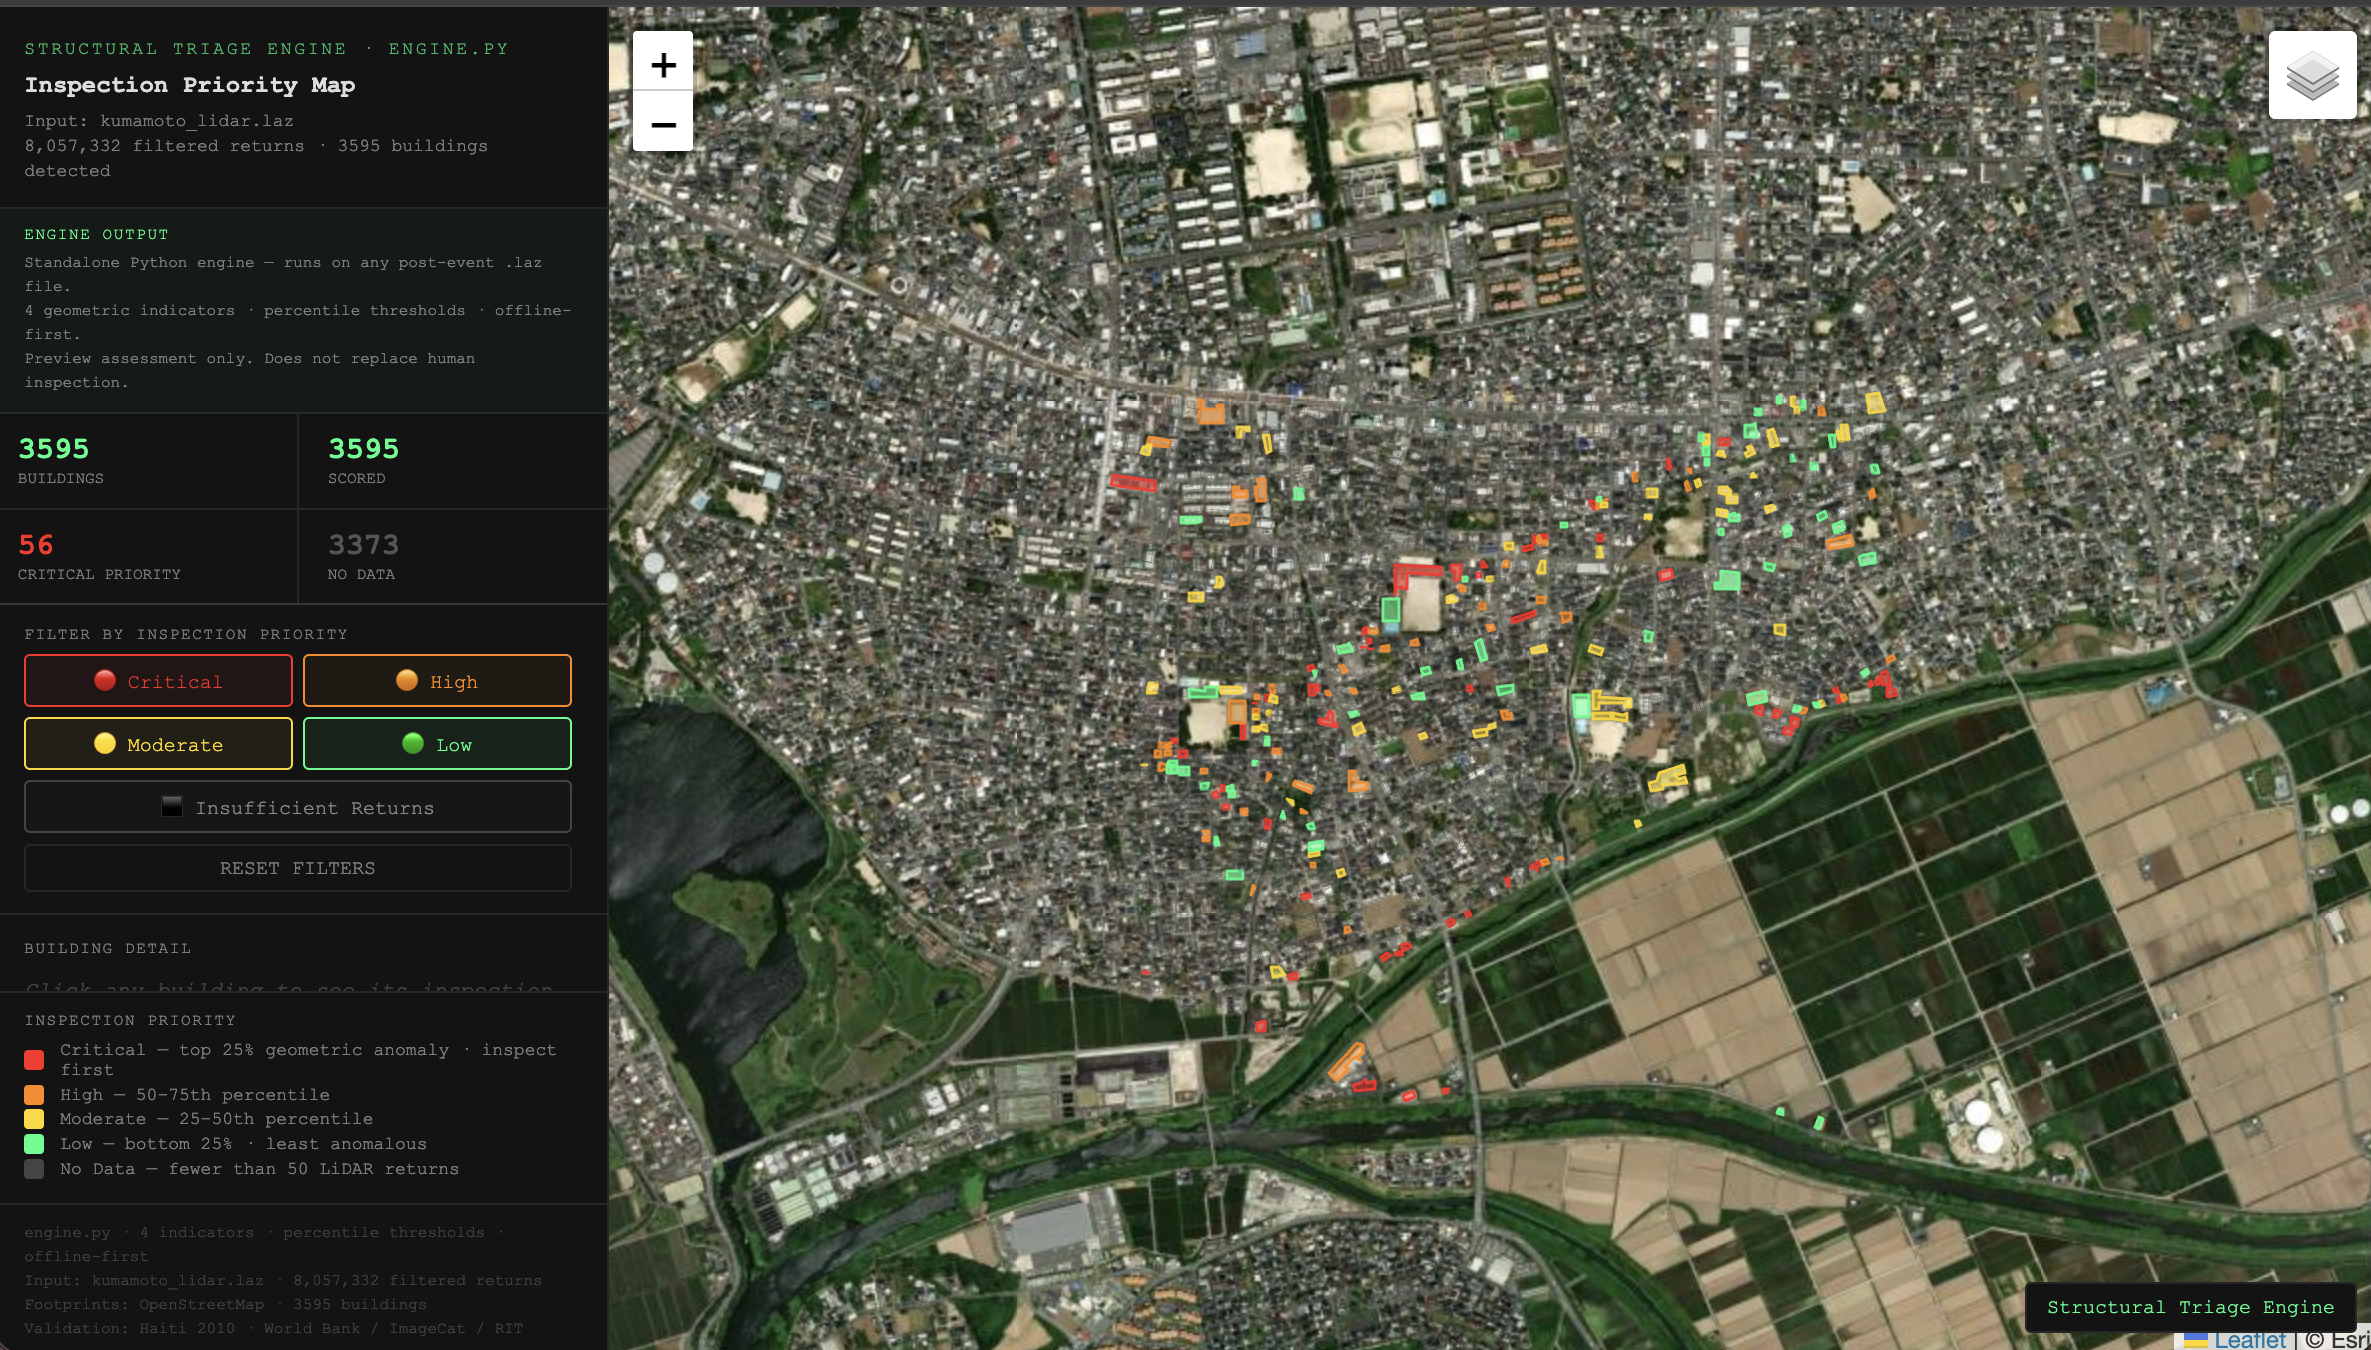Click 'No Data — fewer than 50 LiDAR returns'

click(259, 1169)
